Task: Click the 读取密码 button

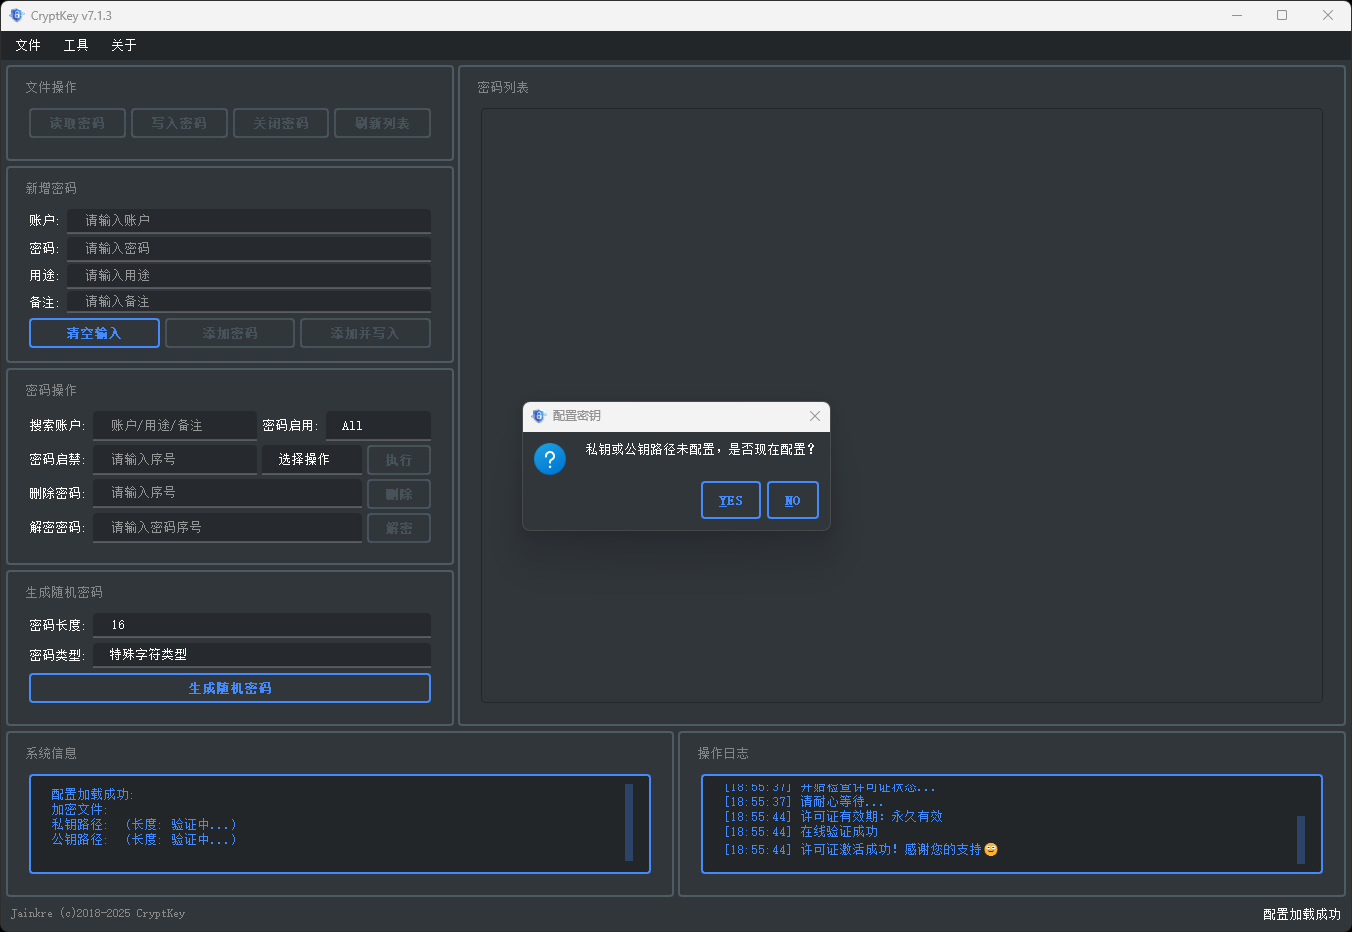Action: (77, 123)
